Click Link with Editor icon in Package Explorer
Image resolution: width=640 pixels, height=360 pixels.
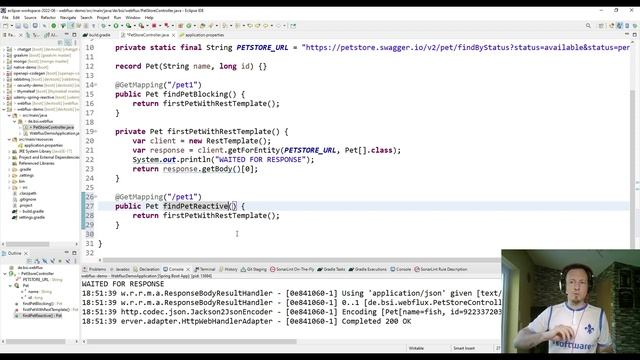tap(68, 42)
